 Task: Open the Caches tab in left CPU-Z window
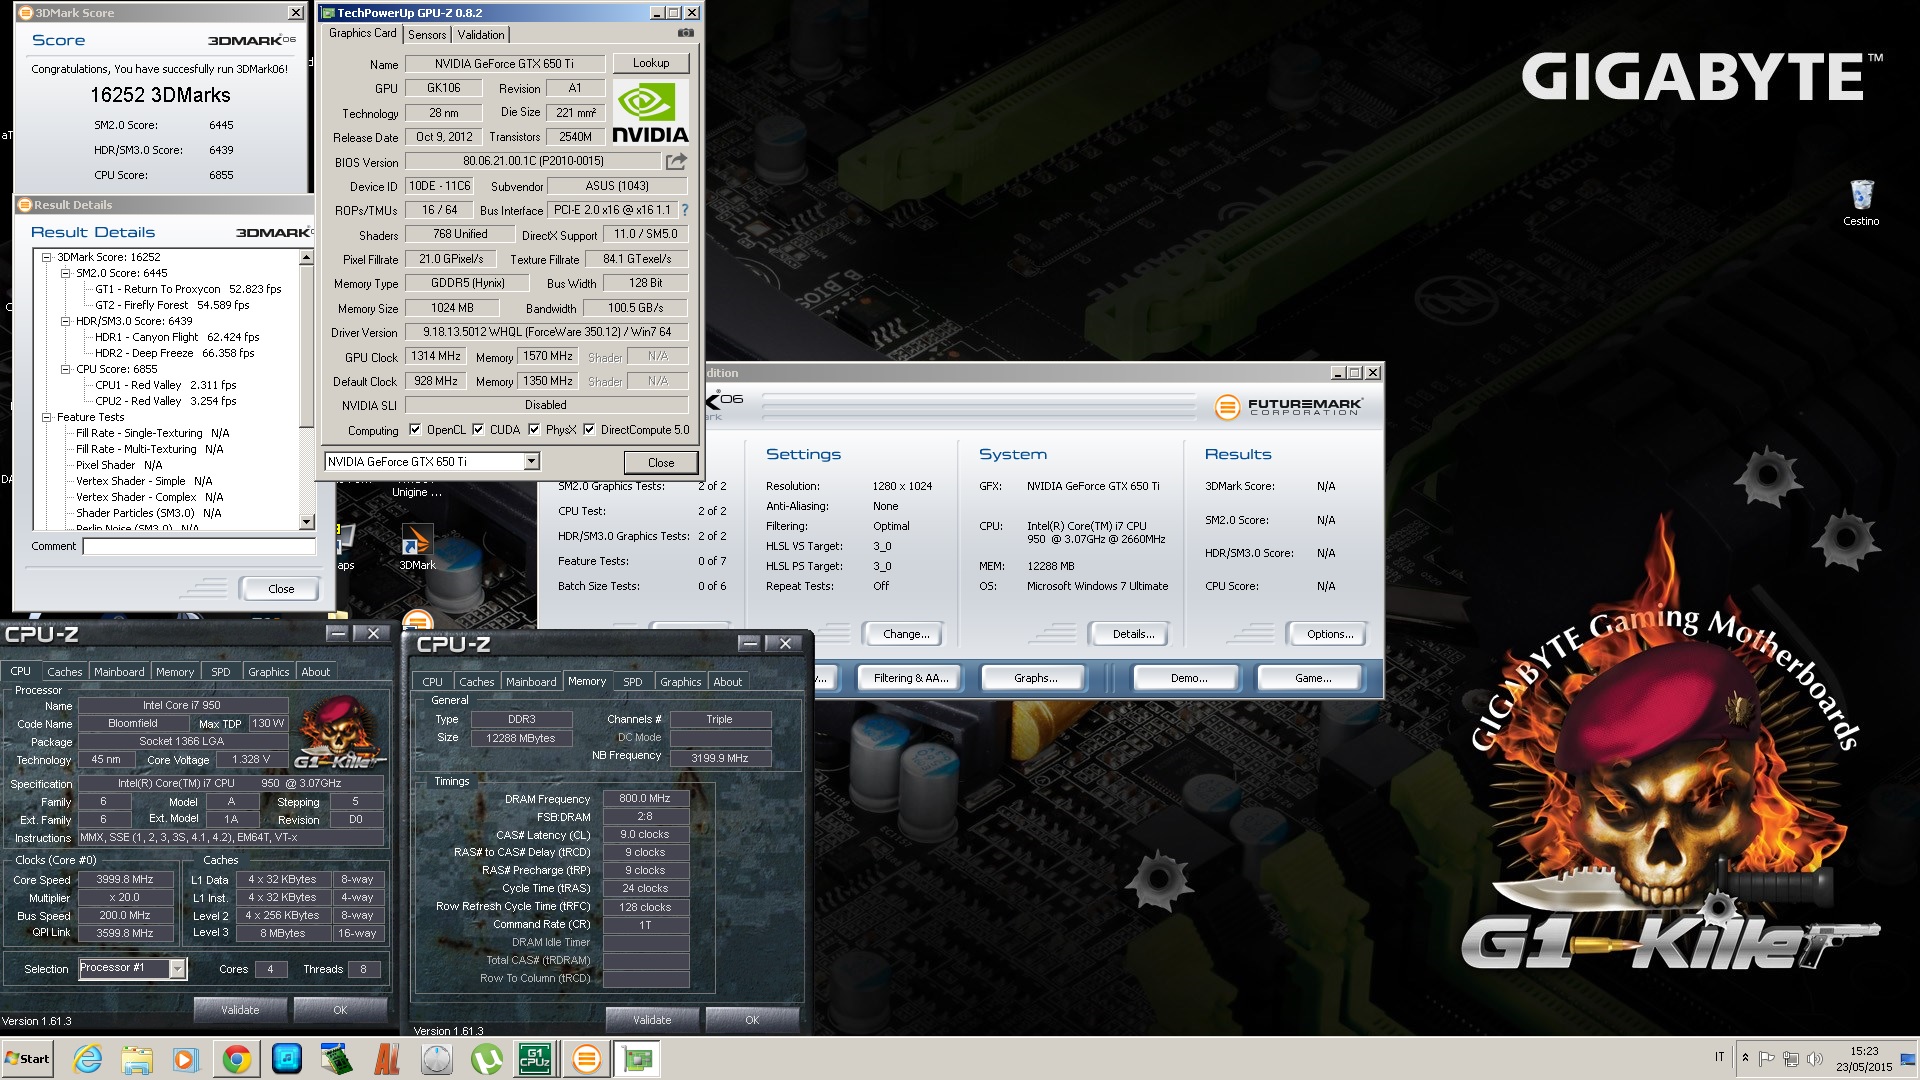(x=65, y=672)
